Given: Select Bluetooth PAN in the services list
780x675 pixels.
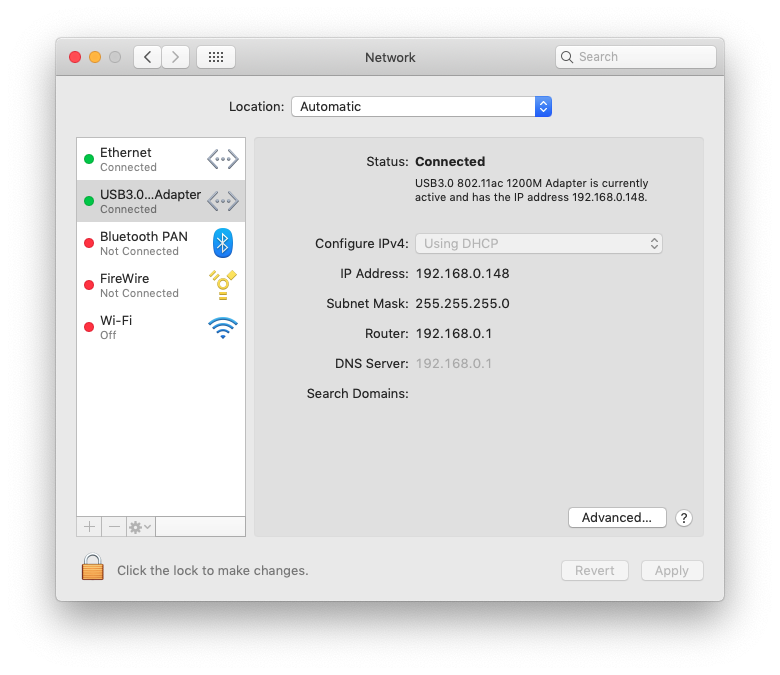Looking at the screenshot, I should click(x=161, y=243).
